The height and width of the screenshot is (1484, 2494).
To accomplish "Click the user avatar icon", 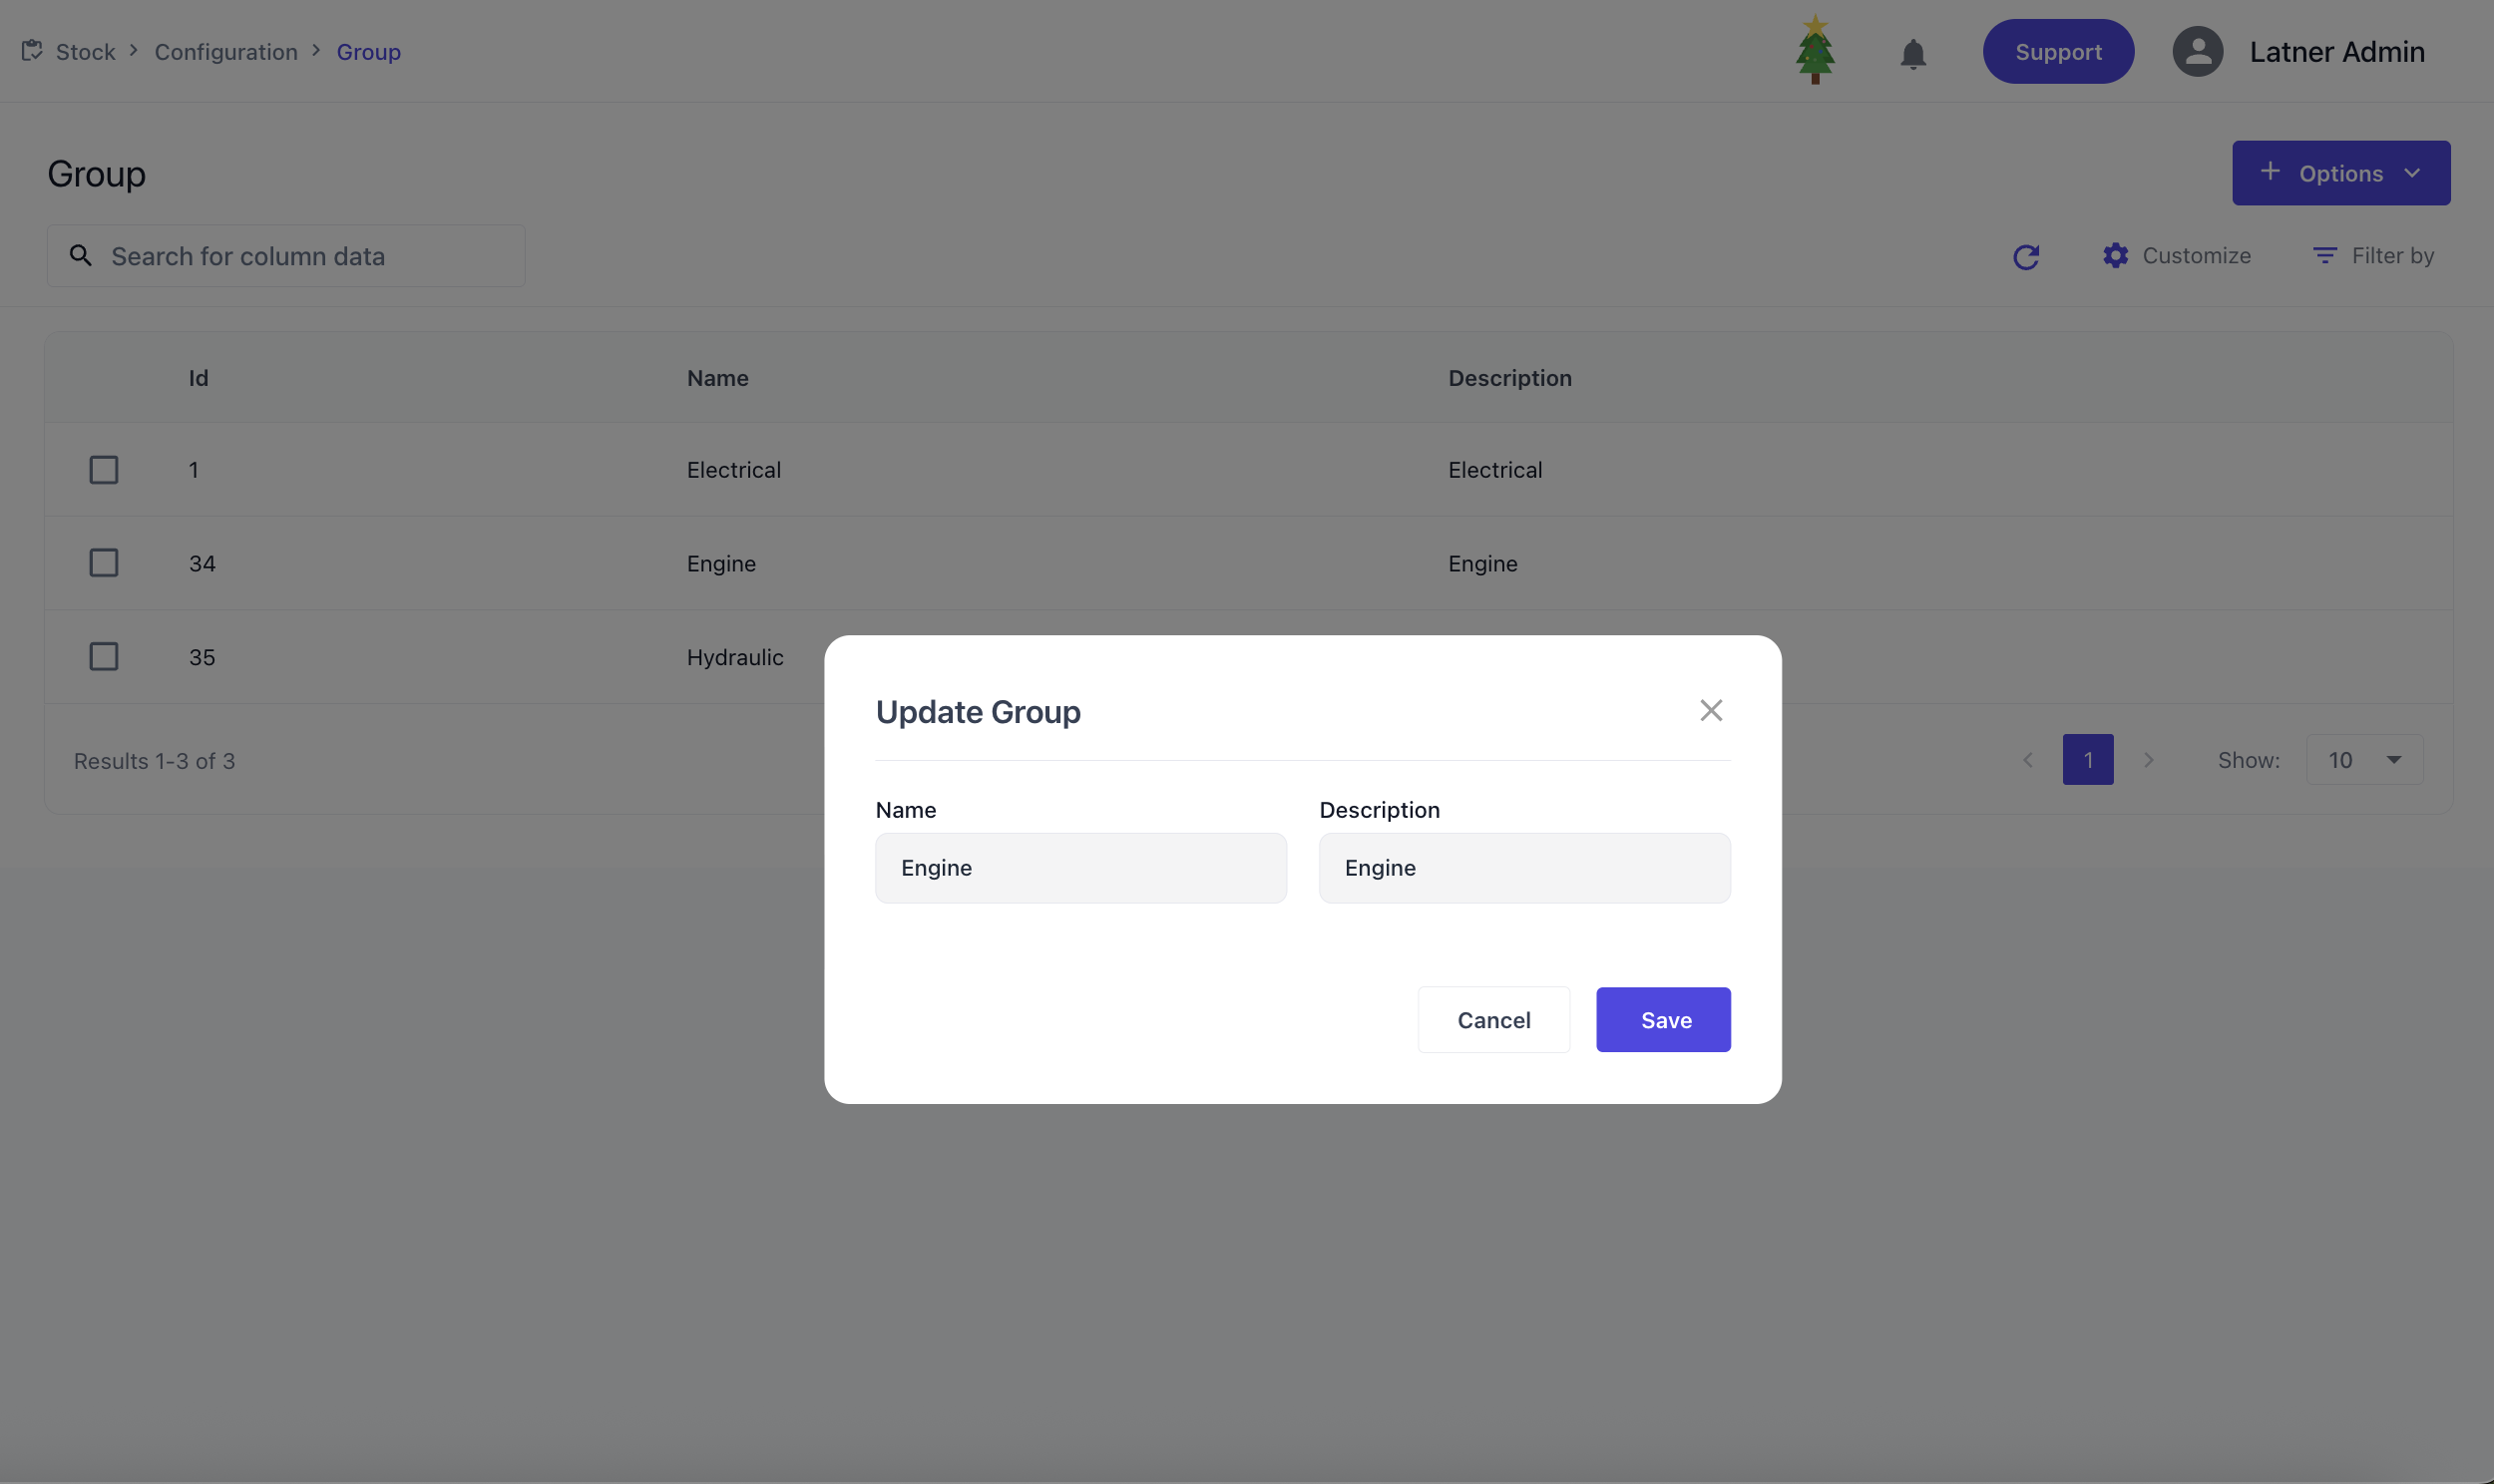I will [x=2197, y=52].
